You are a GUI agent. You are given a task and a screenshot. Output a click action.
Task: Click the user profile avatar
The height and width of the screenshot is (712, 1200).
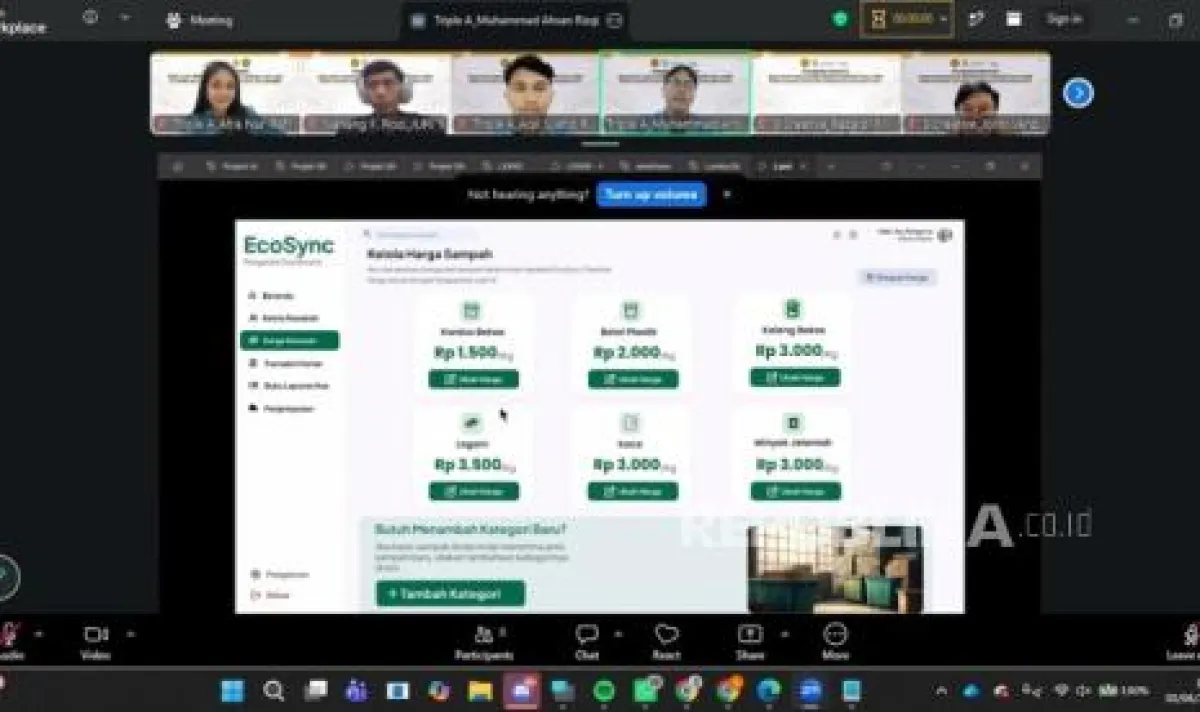coord(944,235)
